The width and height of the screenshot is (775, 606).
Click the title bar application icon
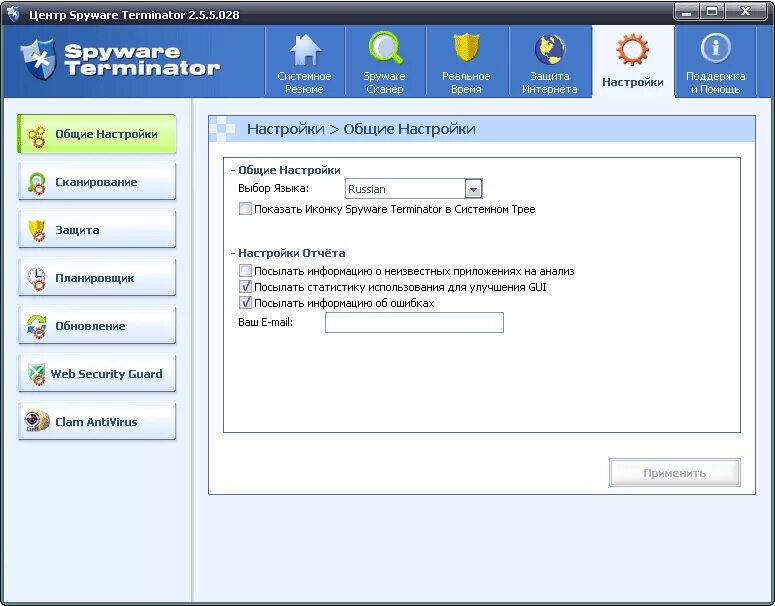coord(13,14)
